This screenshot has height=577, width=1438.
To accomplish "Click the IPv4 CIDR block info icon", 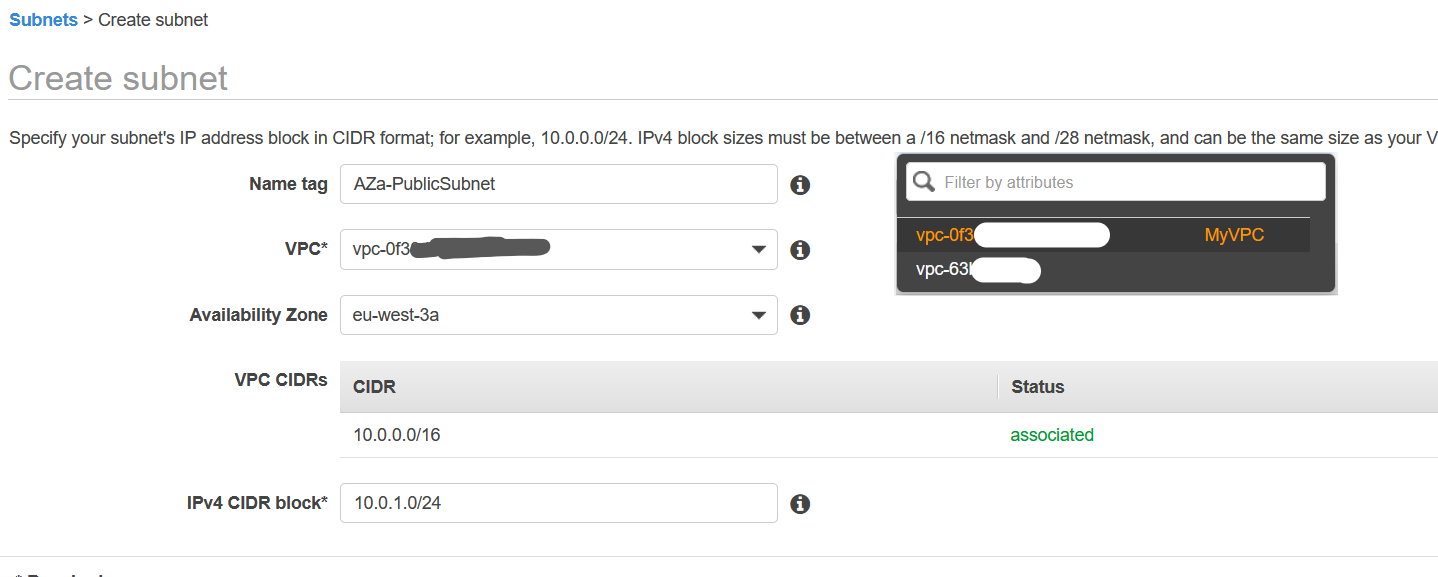I will tap(799, 504).
